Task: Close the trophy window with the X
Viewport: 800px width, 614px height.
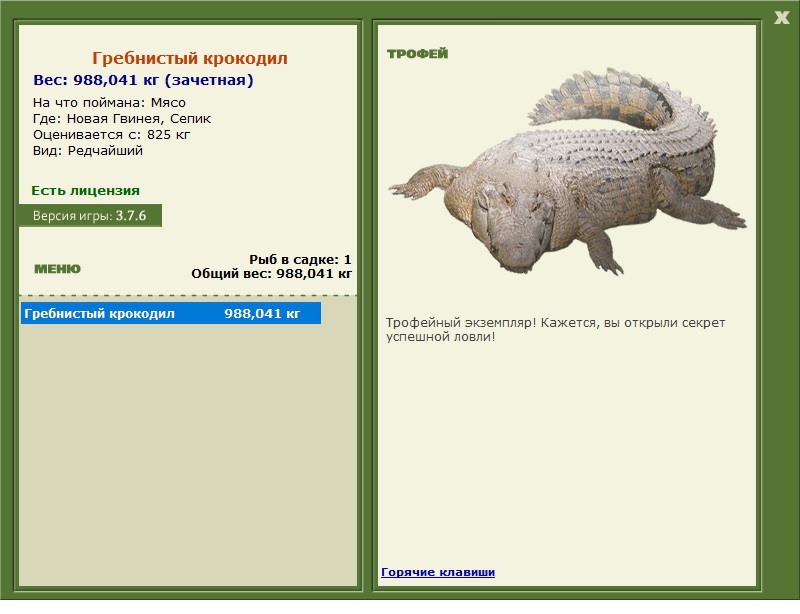Action: (x=781, y=17)
